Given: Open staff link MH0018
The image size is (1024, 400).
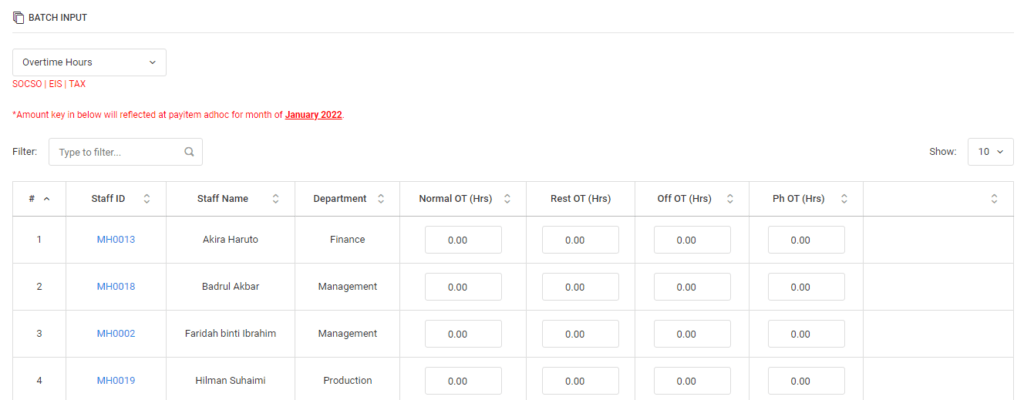Looking at the screenshot, I should (x=116, y=286).
